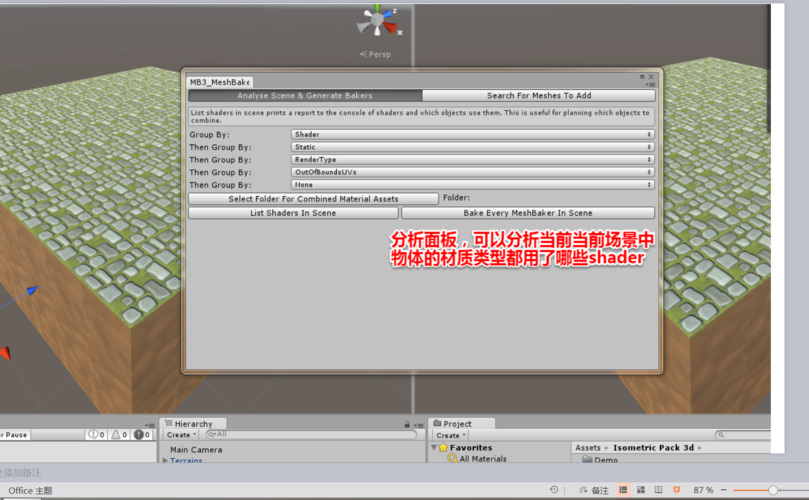Toggle console error messages filter
The width and height of the screenshot is (809, 500).
coord(142,435)
